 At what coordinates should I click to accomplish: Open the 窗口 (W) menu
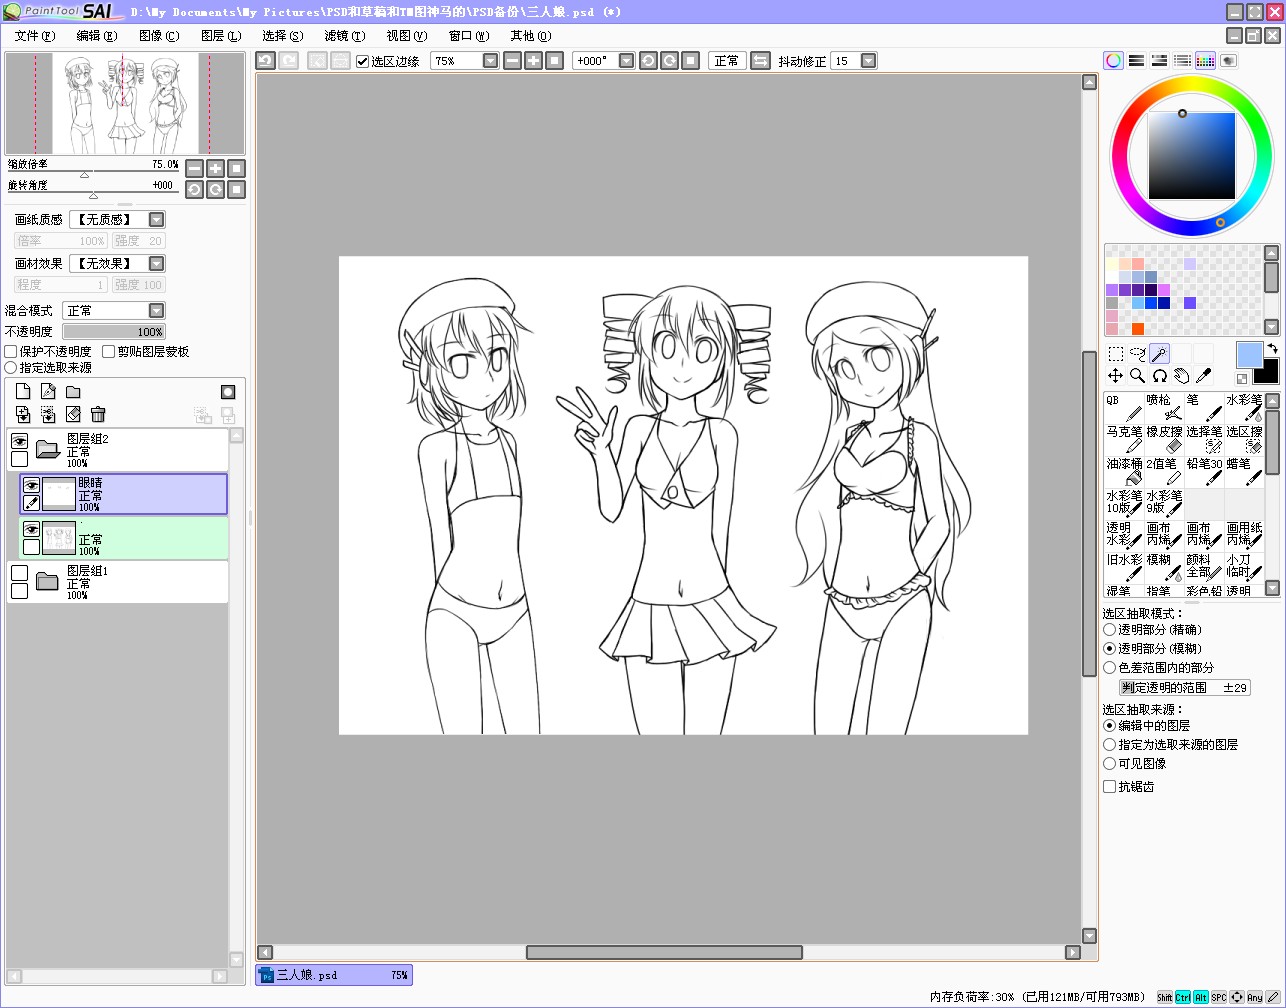pyautogui.click(x=469, y=36)
